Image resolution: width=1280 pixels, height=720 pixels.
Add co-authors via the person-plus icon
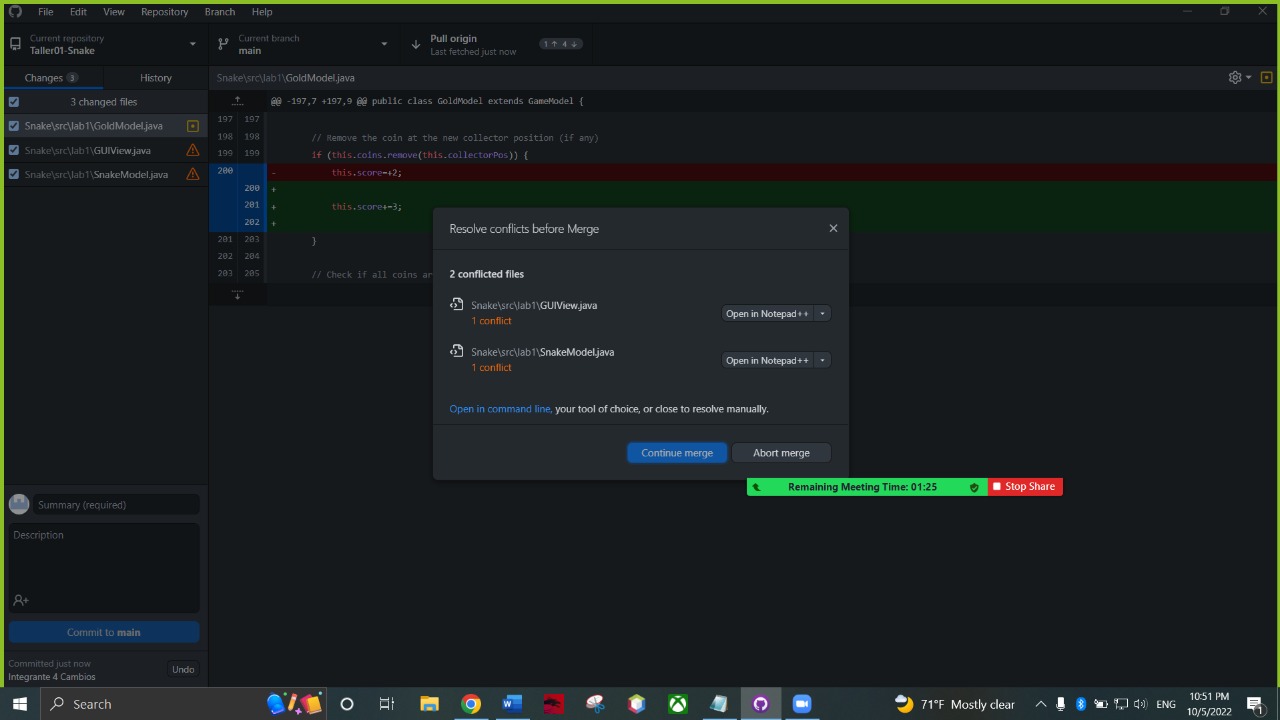[20, 600]
